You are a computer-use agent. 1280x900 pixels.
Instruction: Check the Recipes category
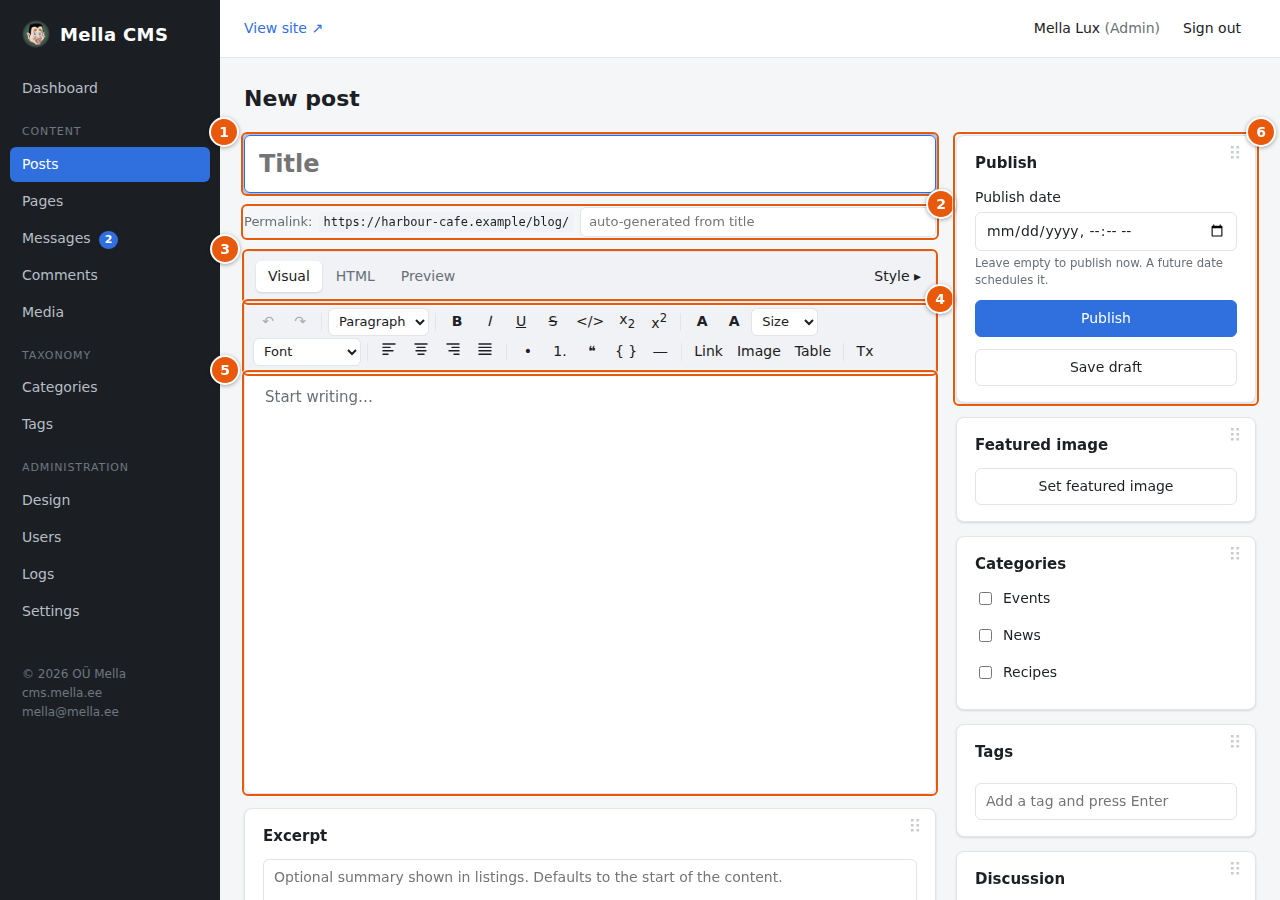985,672
